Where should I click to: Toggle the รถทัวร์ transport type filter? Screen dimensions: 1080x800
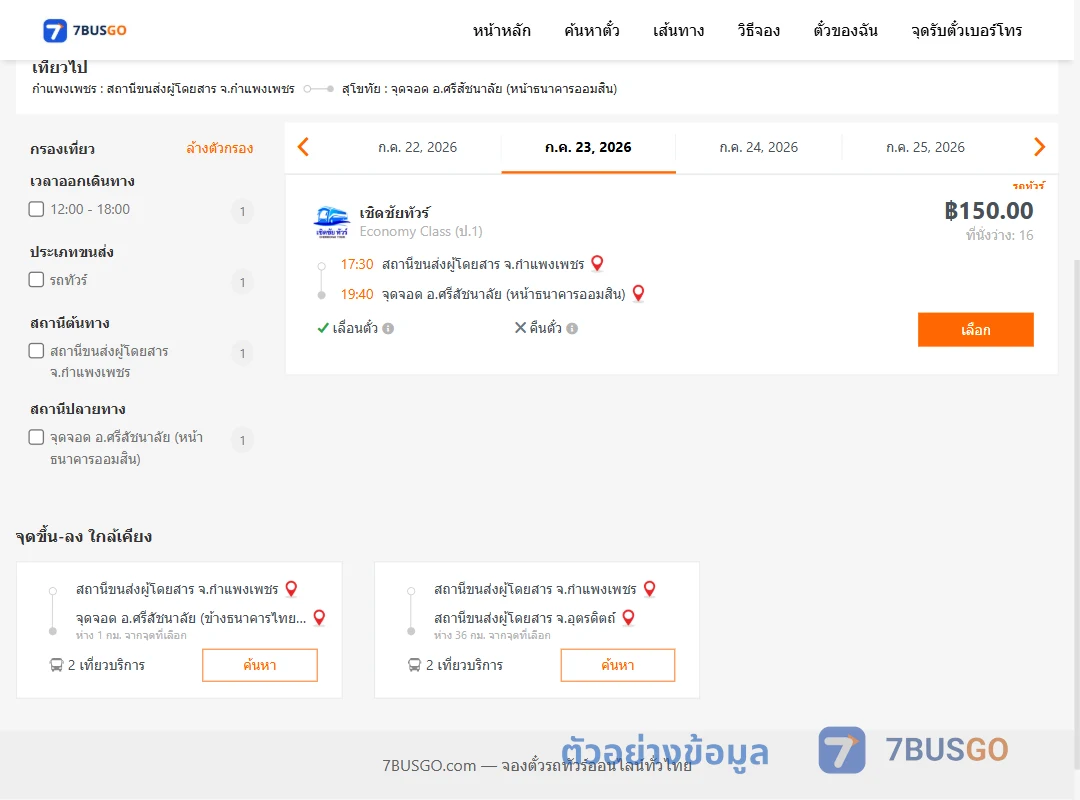click(37, 279)
